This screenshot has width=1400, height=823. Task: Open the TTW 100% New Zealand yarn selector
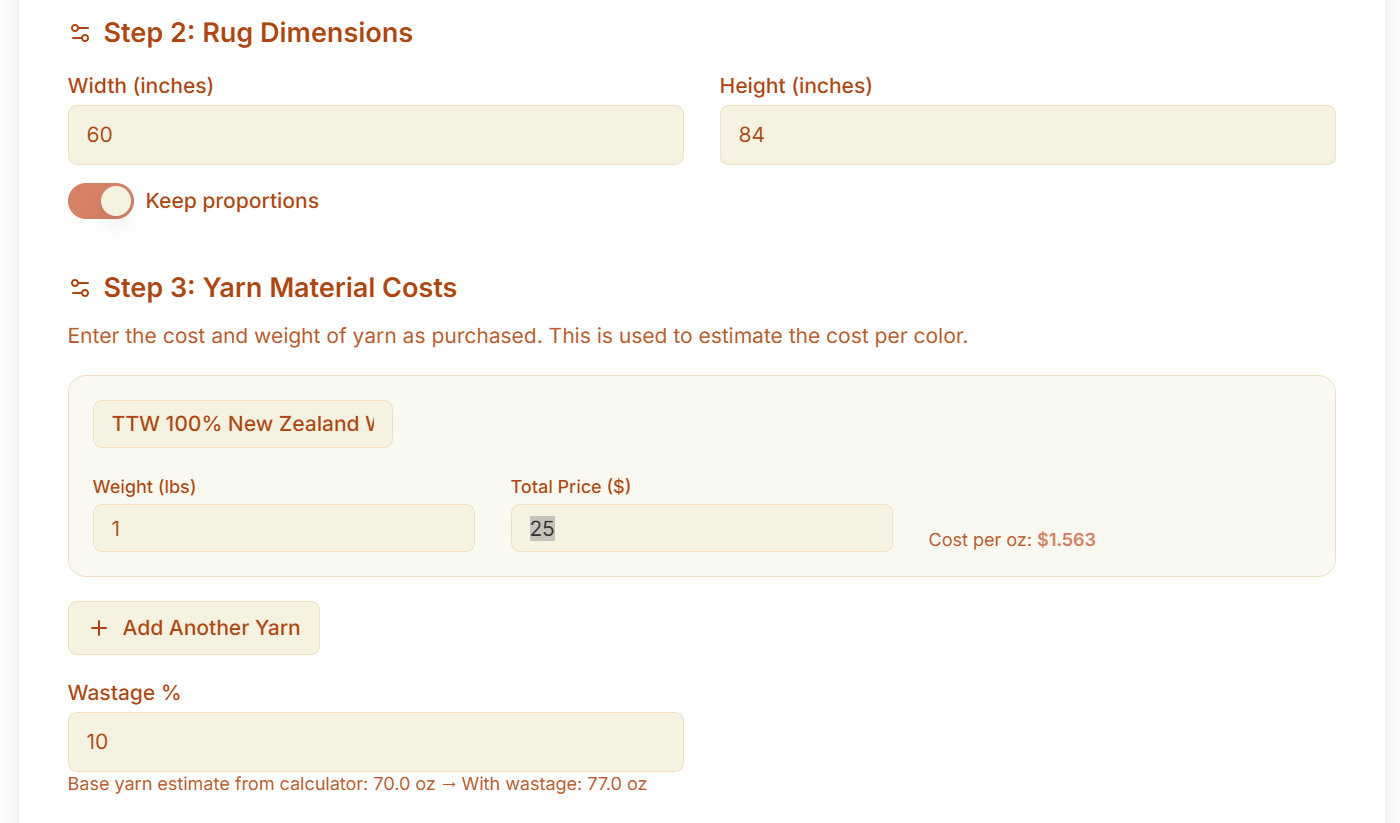(x=242, y=423)
